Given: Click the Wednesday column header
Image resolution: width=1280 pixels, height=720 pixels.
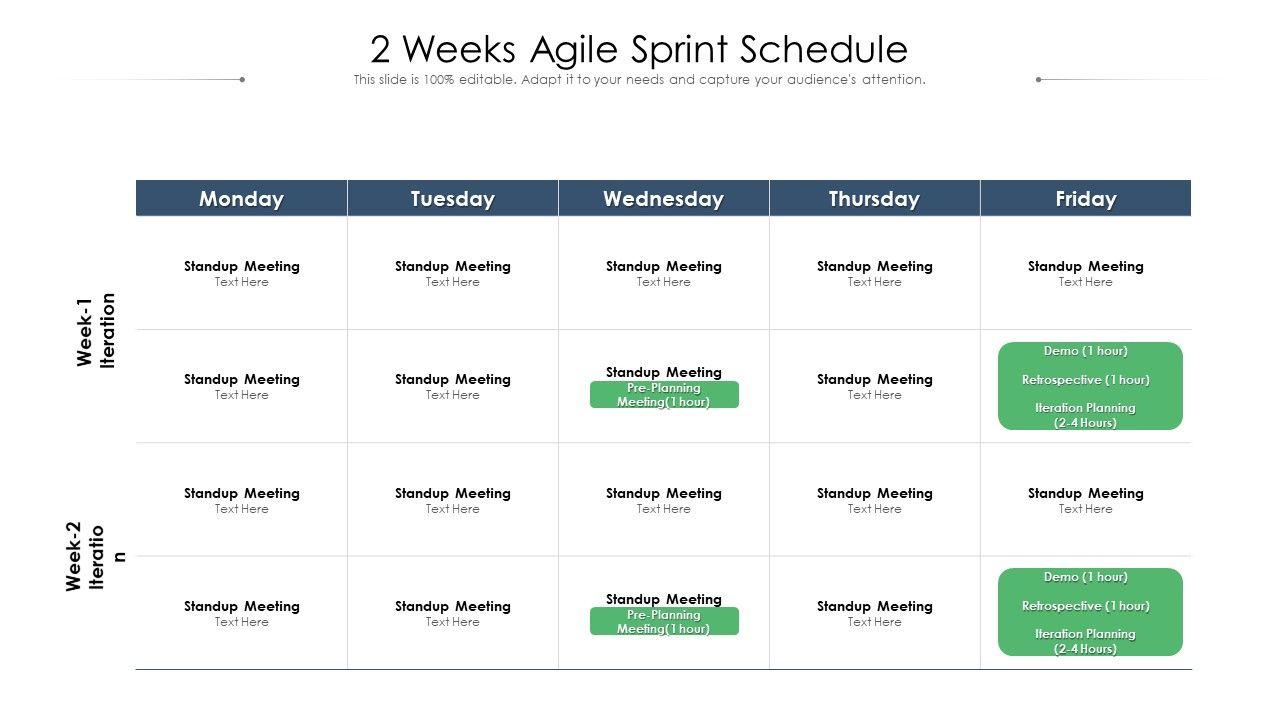Looking at the screenshot, I should pos(663,199).
